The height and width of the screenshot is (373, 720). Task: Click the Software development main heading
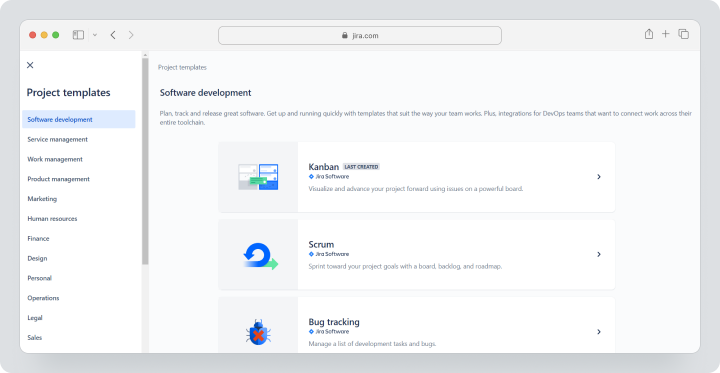coord(205,93)
